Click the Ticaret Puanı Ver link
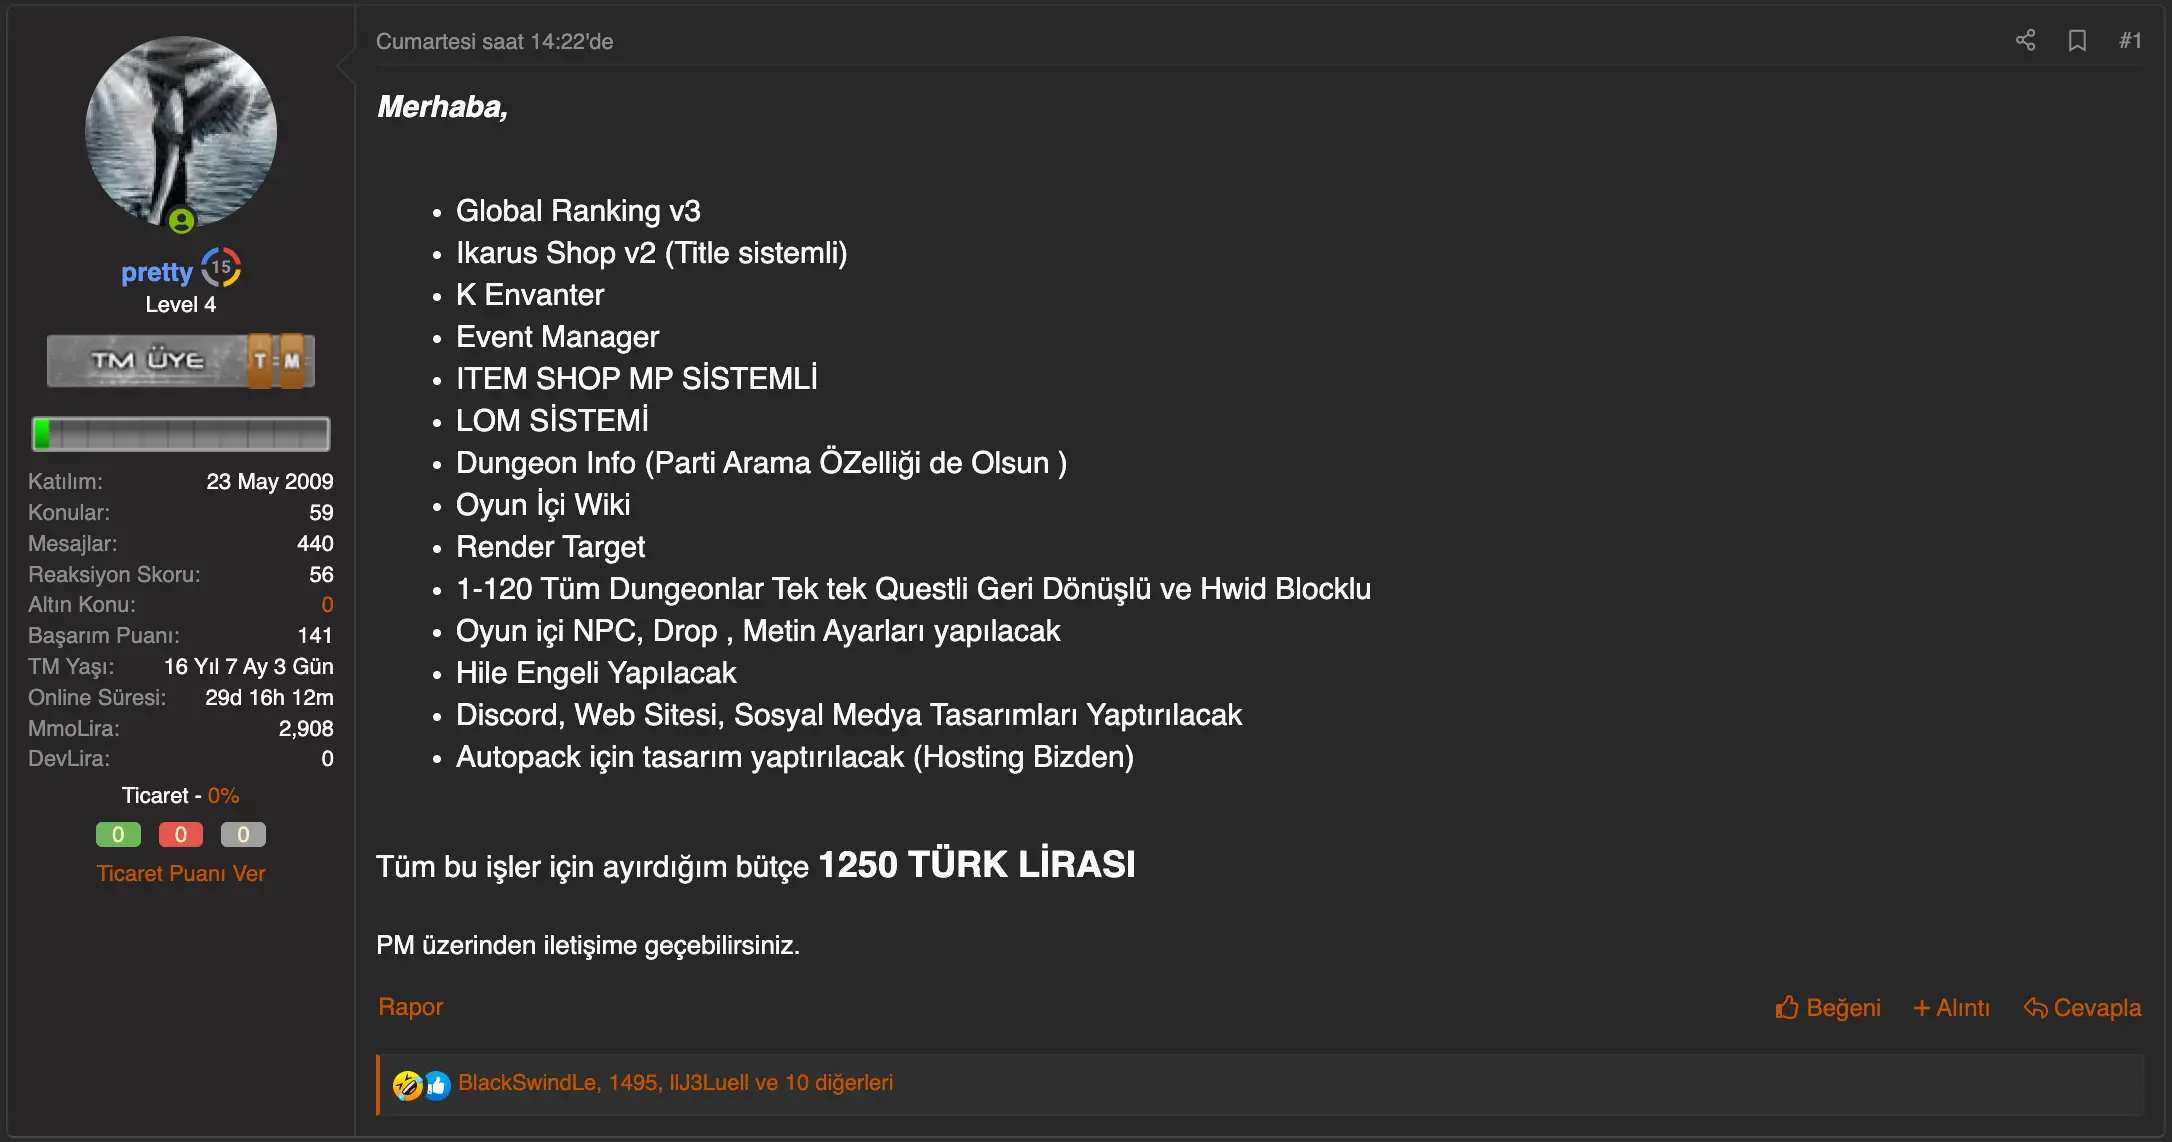2172x1142 pixels. [x=181, y=873]
